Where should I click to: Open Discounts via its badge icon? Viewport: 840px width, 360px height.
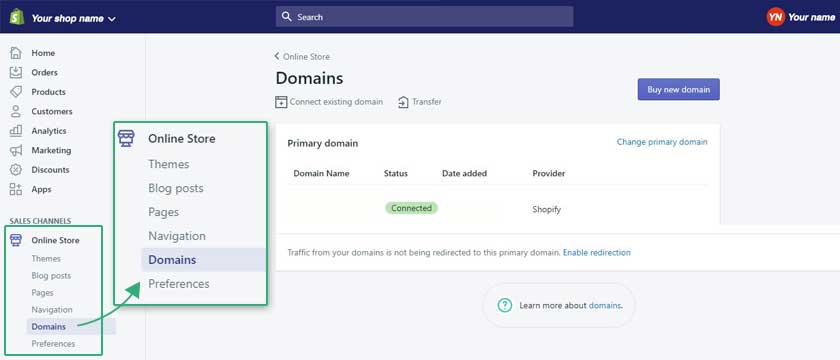click(x=16, y=170)
